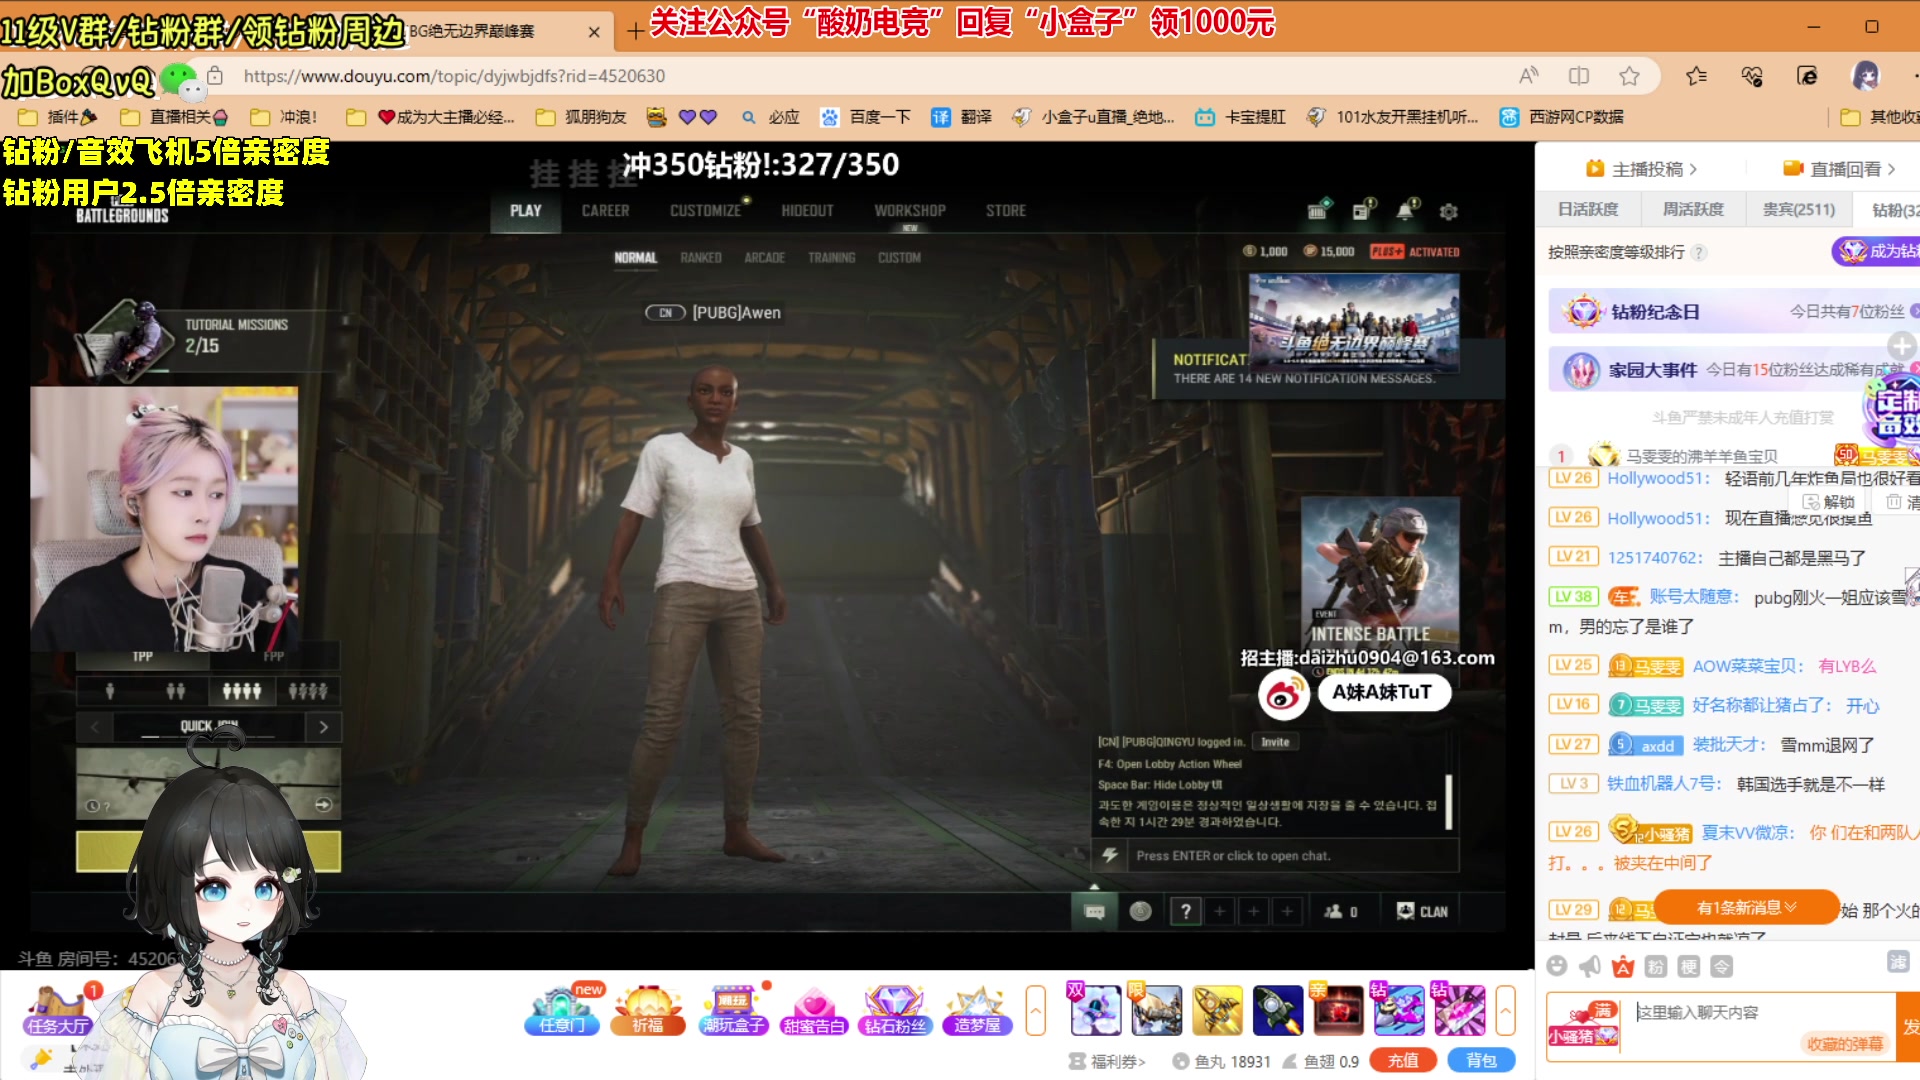Click the megaphone broadcast icon in chat
1920x1080 pixels.
(x=1589, y=965)
